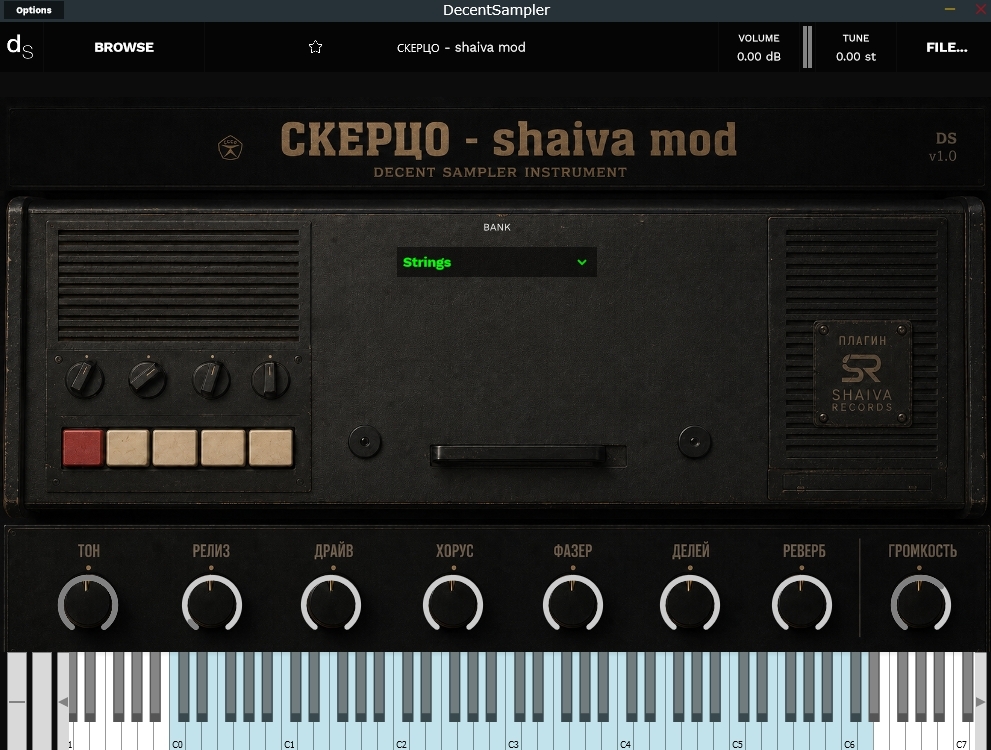Image resolution: width=991 pixels, height=750 pixels.
Task: Play the C6 piano key
Action: (849, 737)
